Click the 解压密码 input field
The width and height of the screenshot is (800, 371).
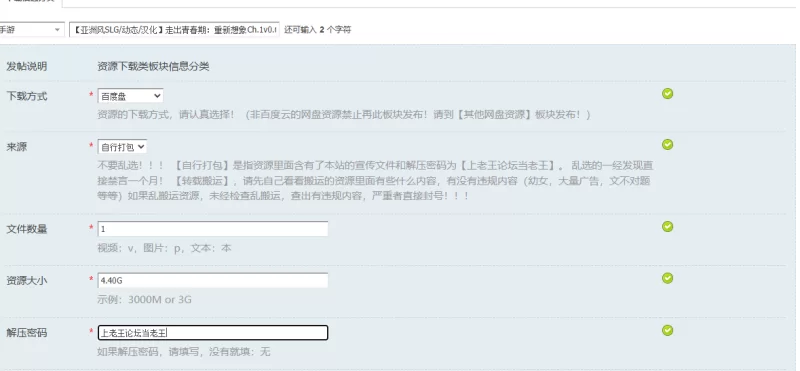point(213,333)
